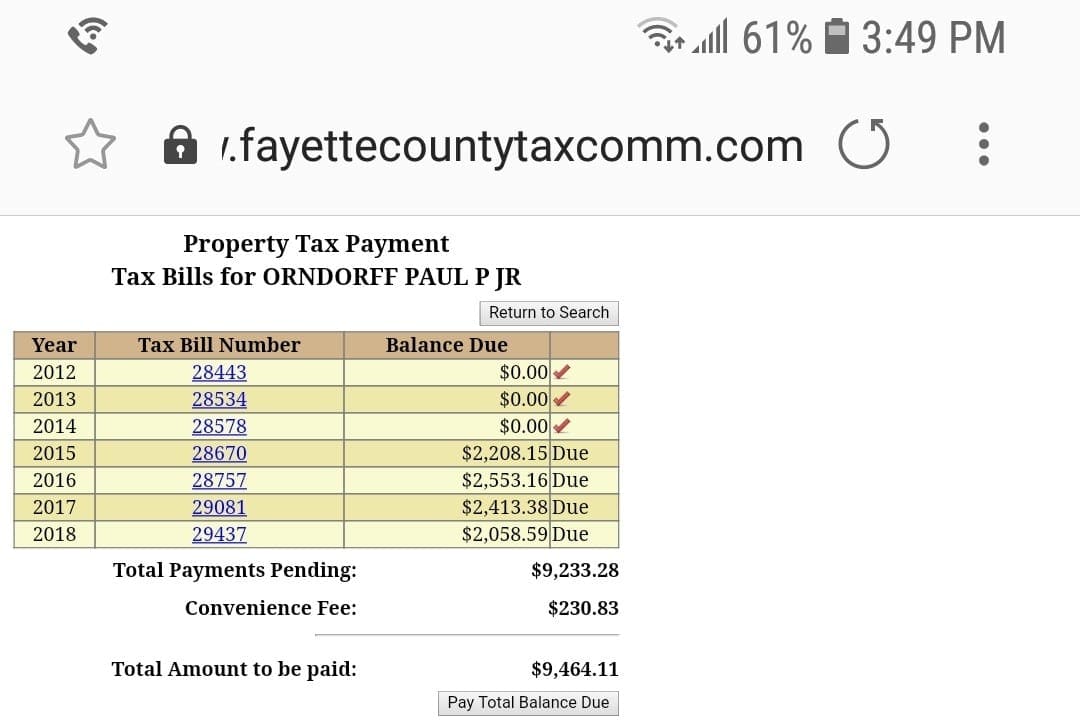Click the 2013 paid checkmark icon

(562, 399)
